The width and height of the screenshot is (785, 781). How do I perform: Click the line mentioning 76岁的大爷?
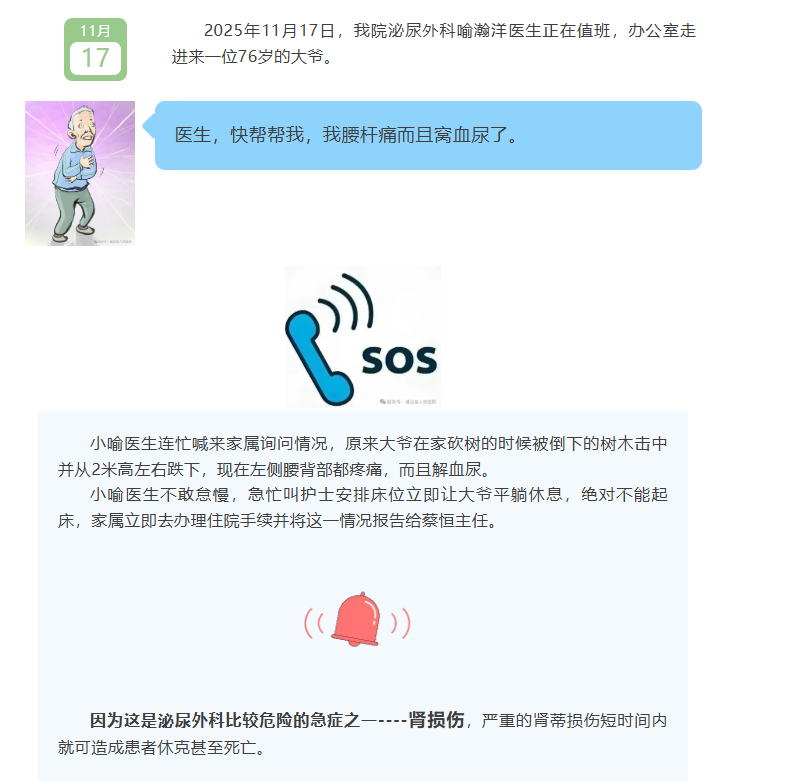[x=252, y=57]
